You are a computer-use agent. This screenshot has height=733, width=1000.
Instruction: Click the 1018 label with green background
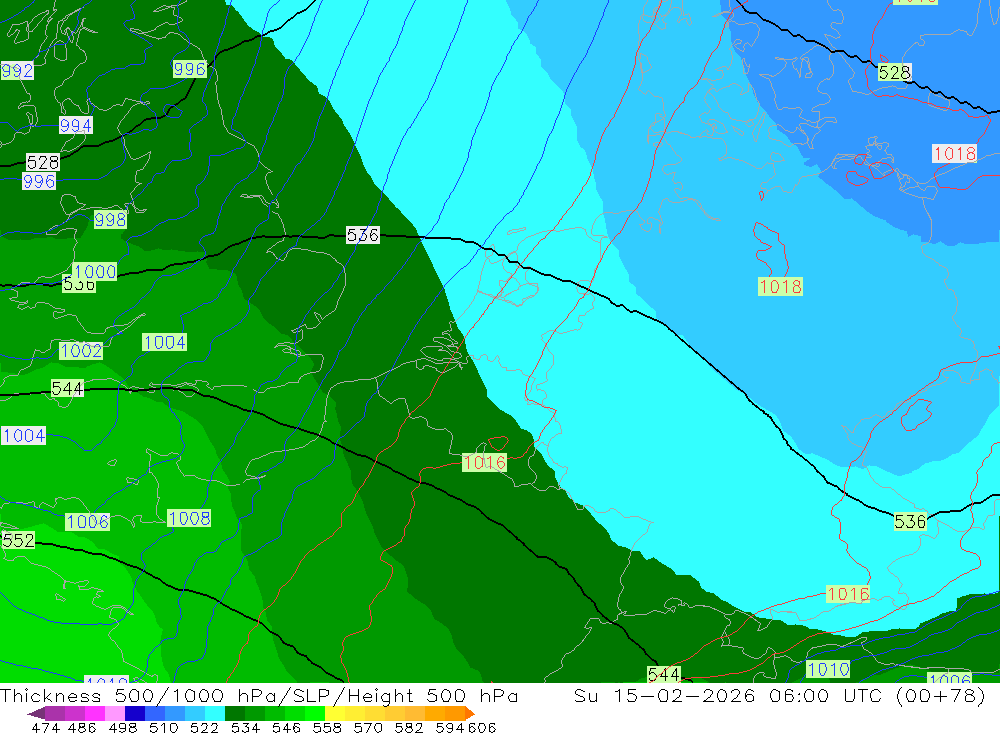click(x=780, y=286)
